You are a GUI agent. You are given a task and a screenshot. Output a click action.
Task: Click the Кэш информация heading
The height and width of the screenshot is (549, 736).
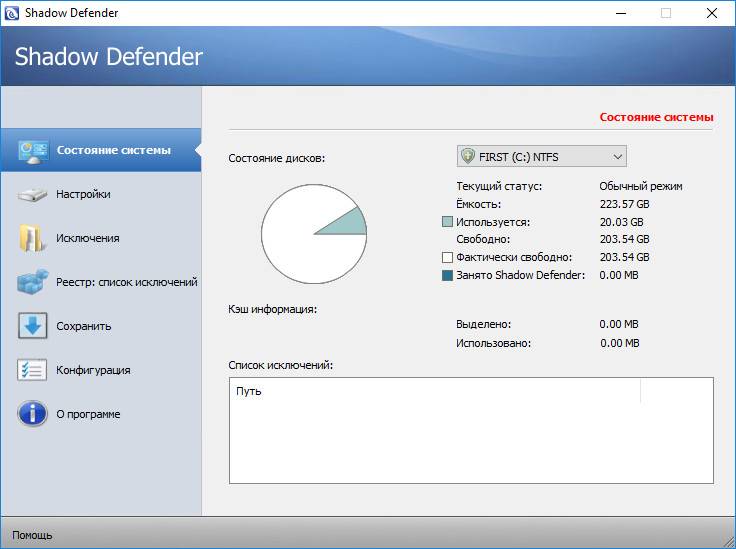273,309
